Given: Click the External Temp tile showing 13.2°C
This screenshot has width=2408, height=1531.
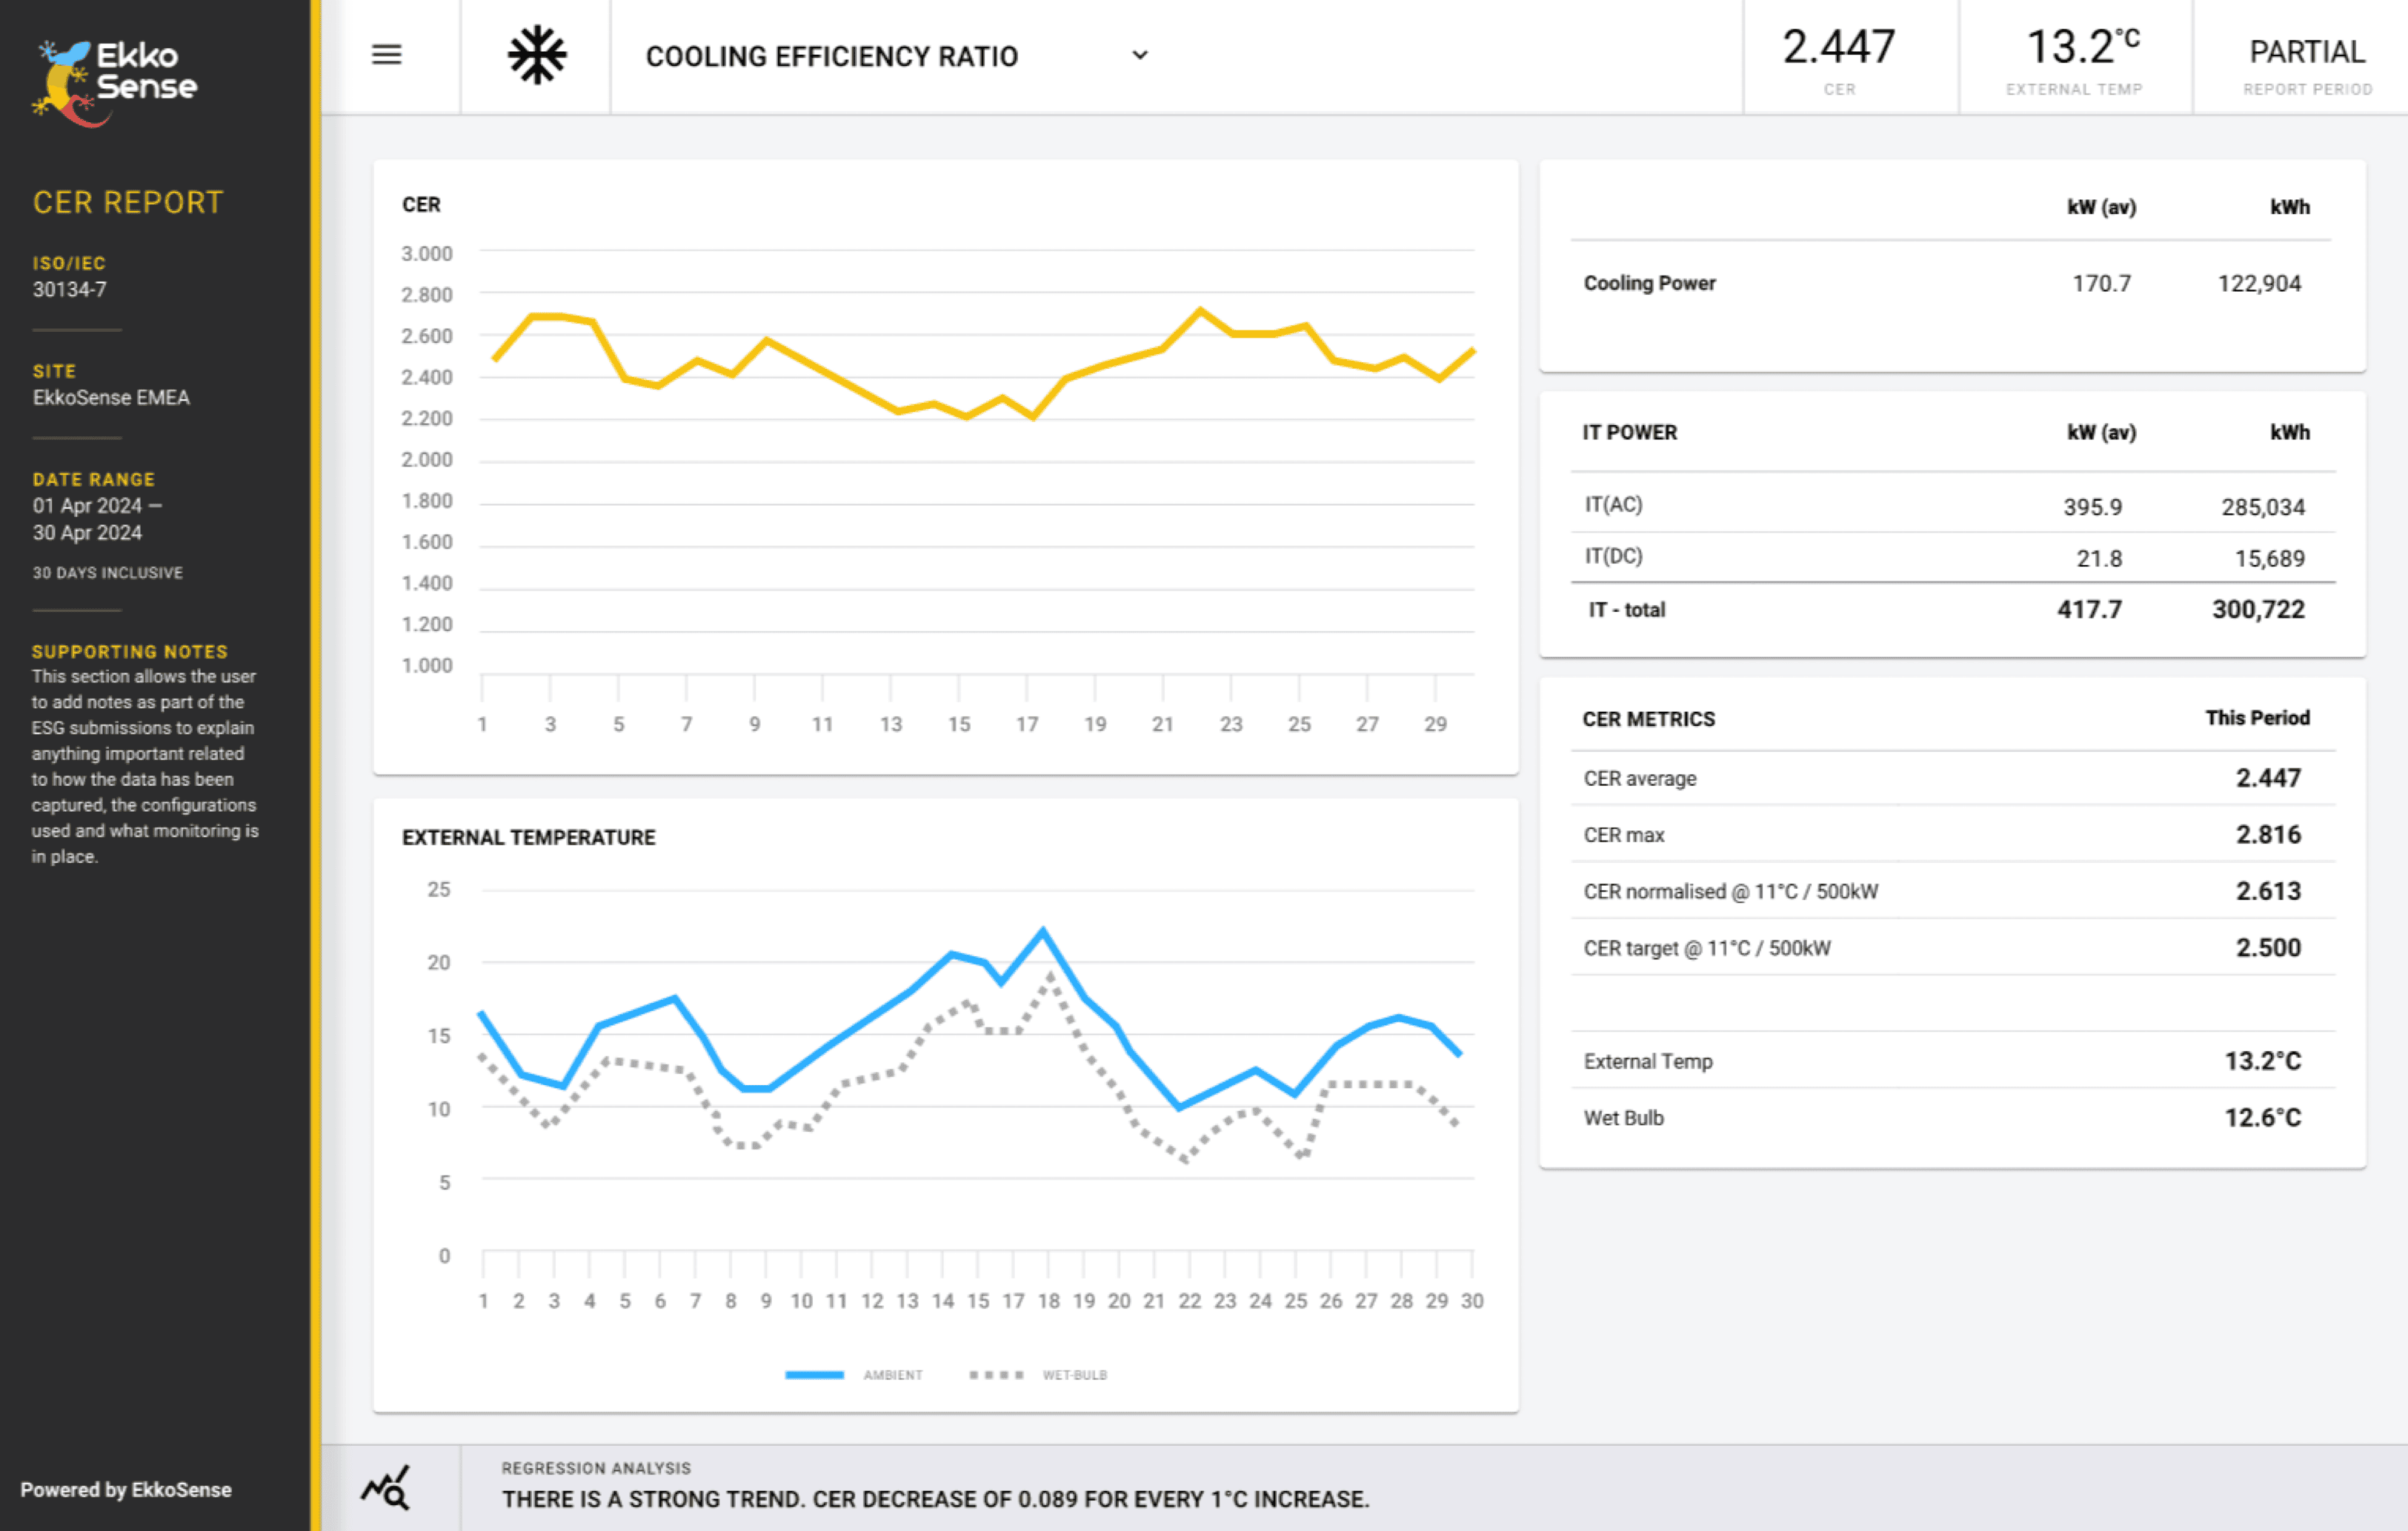Looking at the screenshot, I should (2075, 55).
